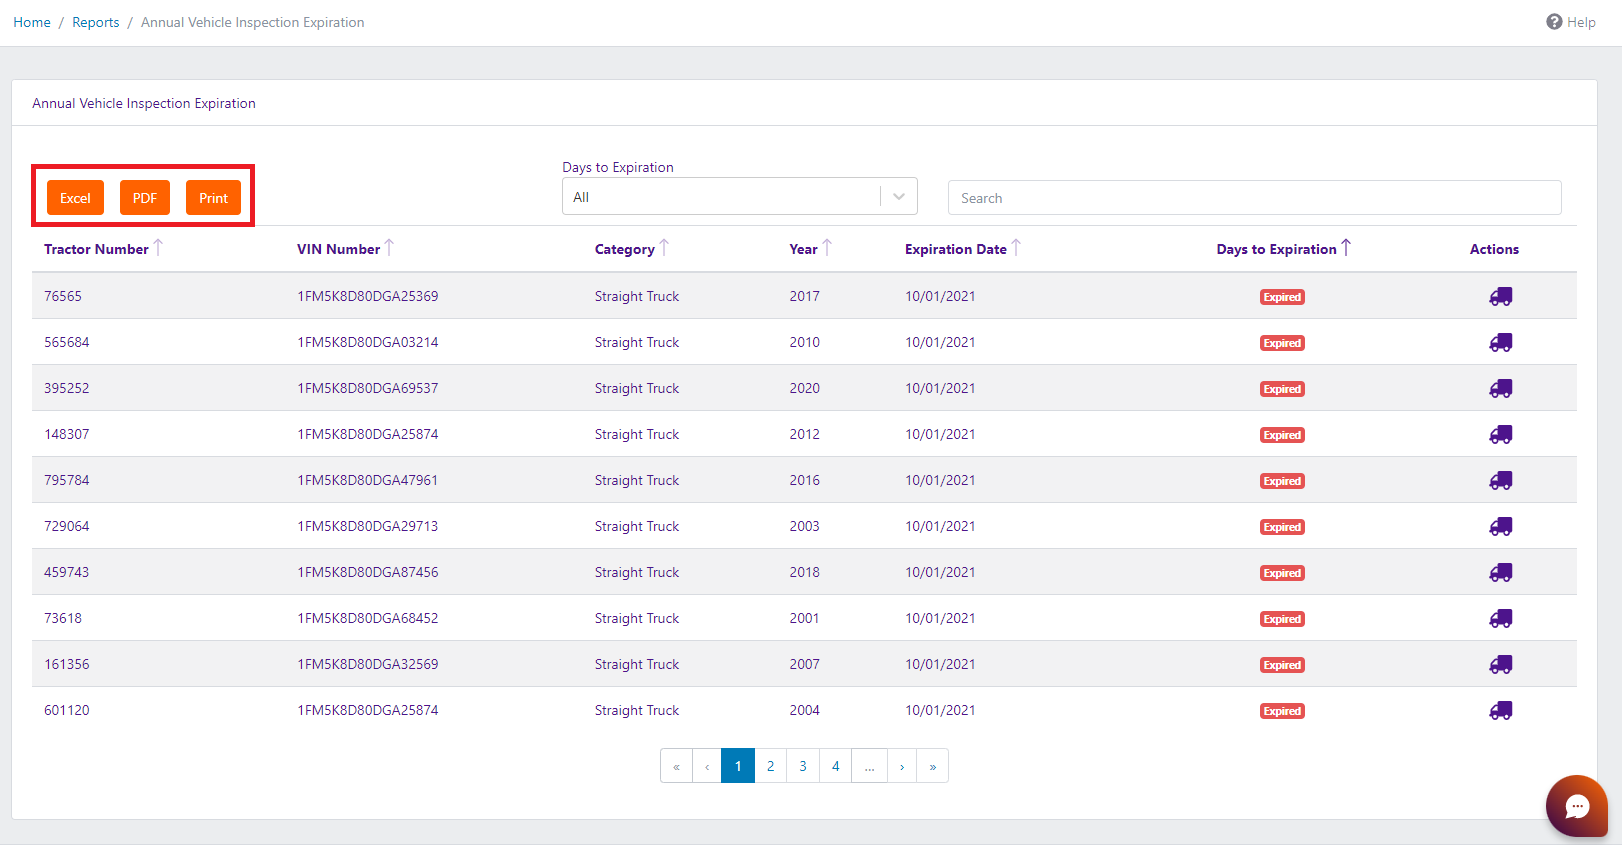Viewport: 1622px width, 845px height.
Task: Click Expired badge for tractor 148307
Action: pos(1282,435)
